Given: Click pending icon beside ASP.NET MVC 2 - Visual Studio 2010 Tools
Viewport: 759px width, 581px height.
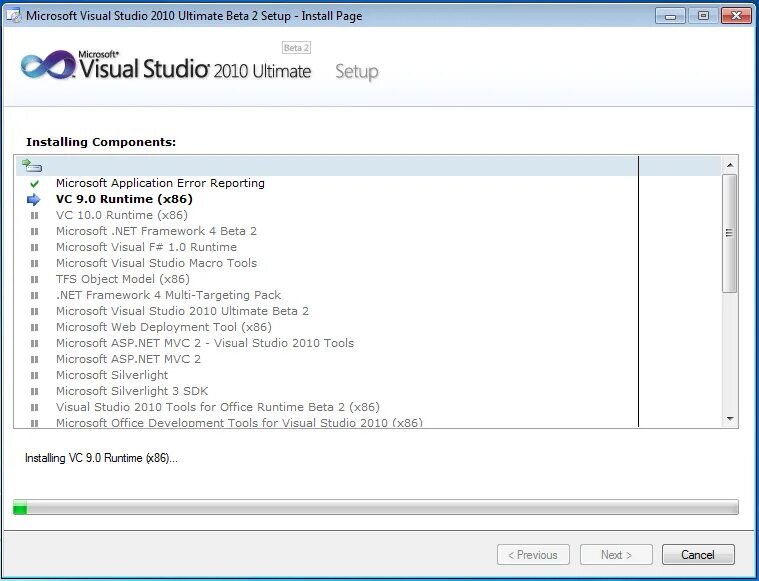Looking at the screenshot, I should coord(34,343).
